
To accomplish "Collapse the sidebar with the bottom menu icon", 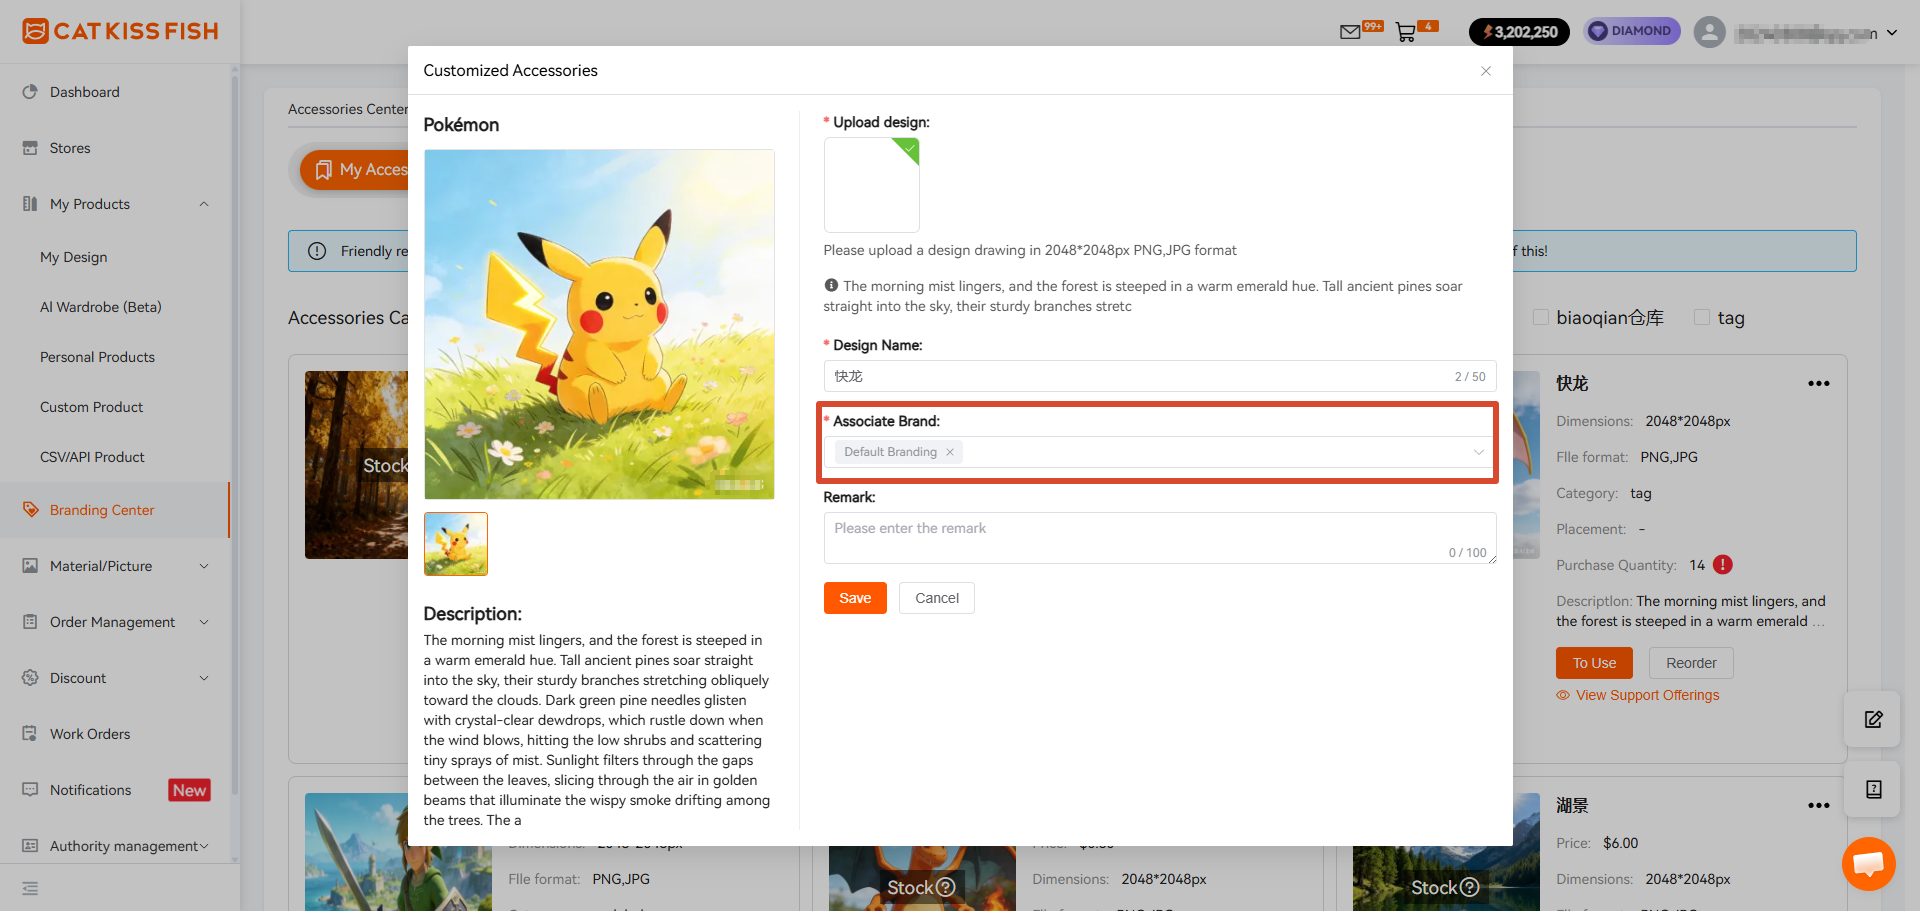I will [30, 888].
